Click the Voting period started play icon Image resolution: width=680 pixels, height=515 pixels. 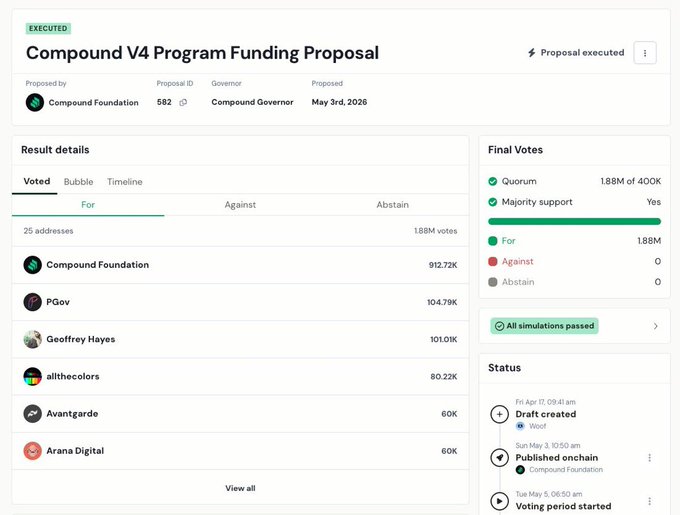(x=500, y=502)
